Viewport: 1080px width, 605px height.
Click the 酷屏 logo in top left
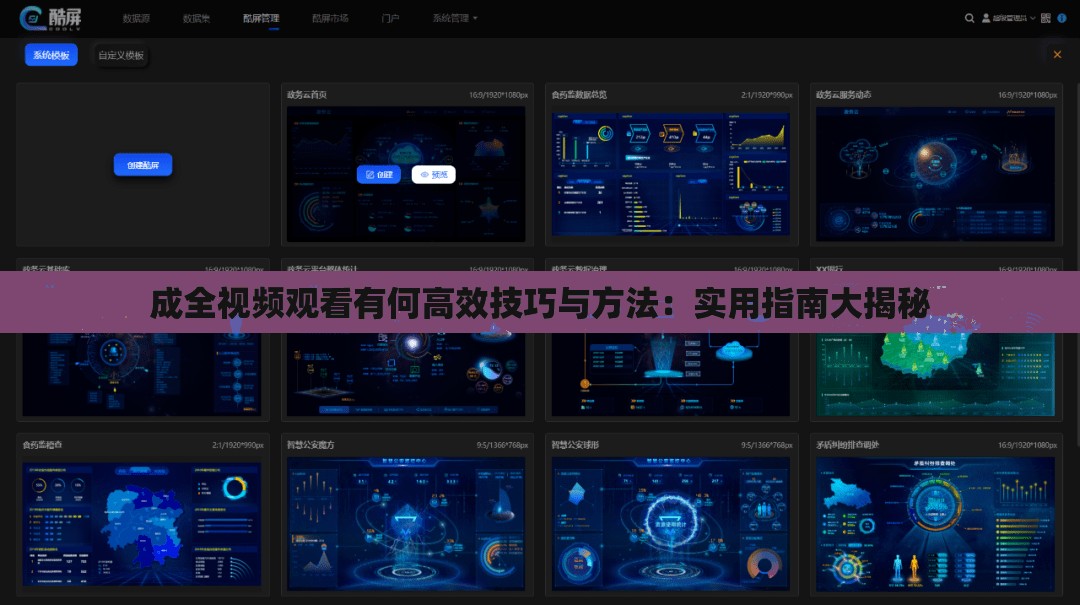[50, 18]
